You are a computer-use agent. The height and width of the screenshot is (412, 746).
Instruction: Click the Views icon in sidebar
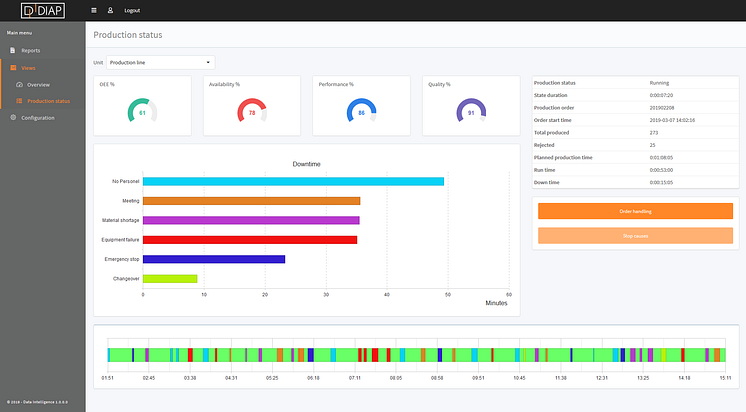[x=13, y=68]
